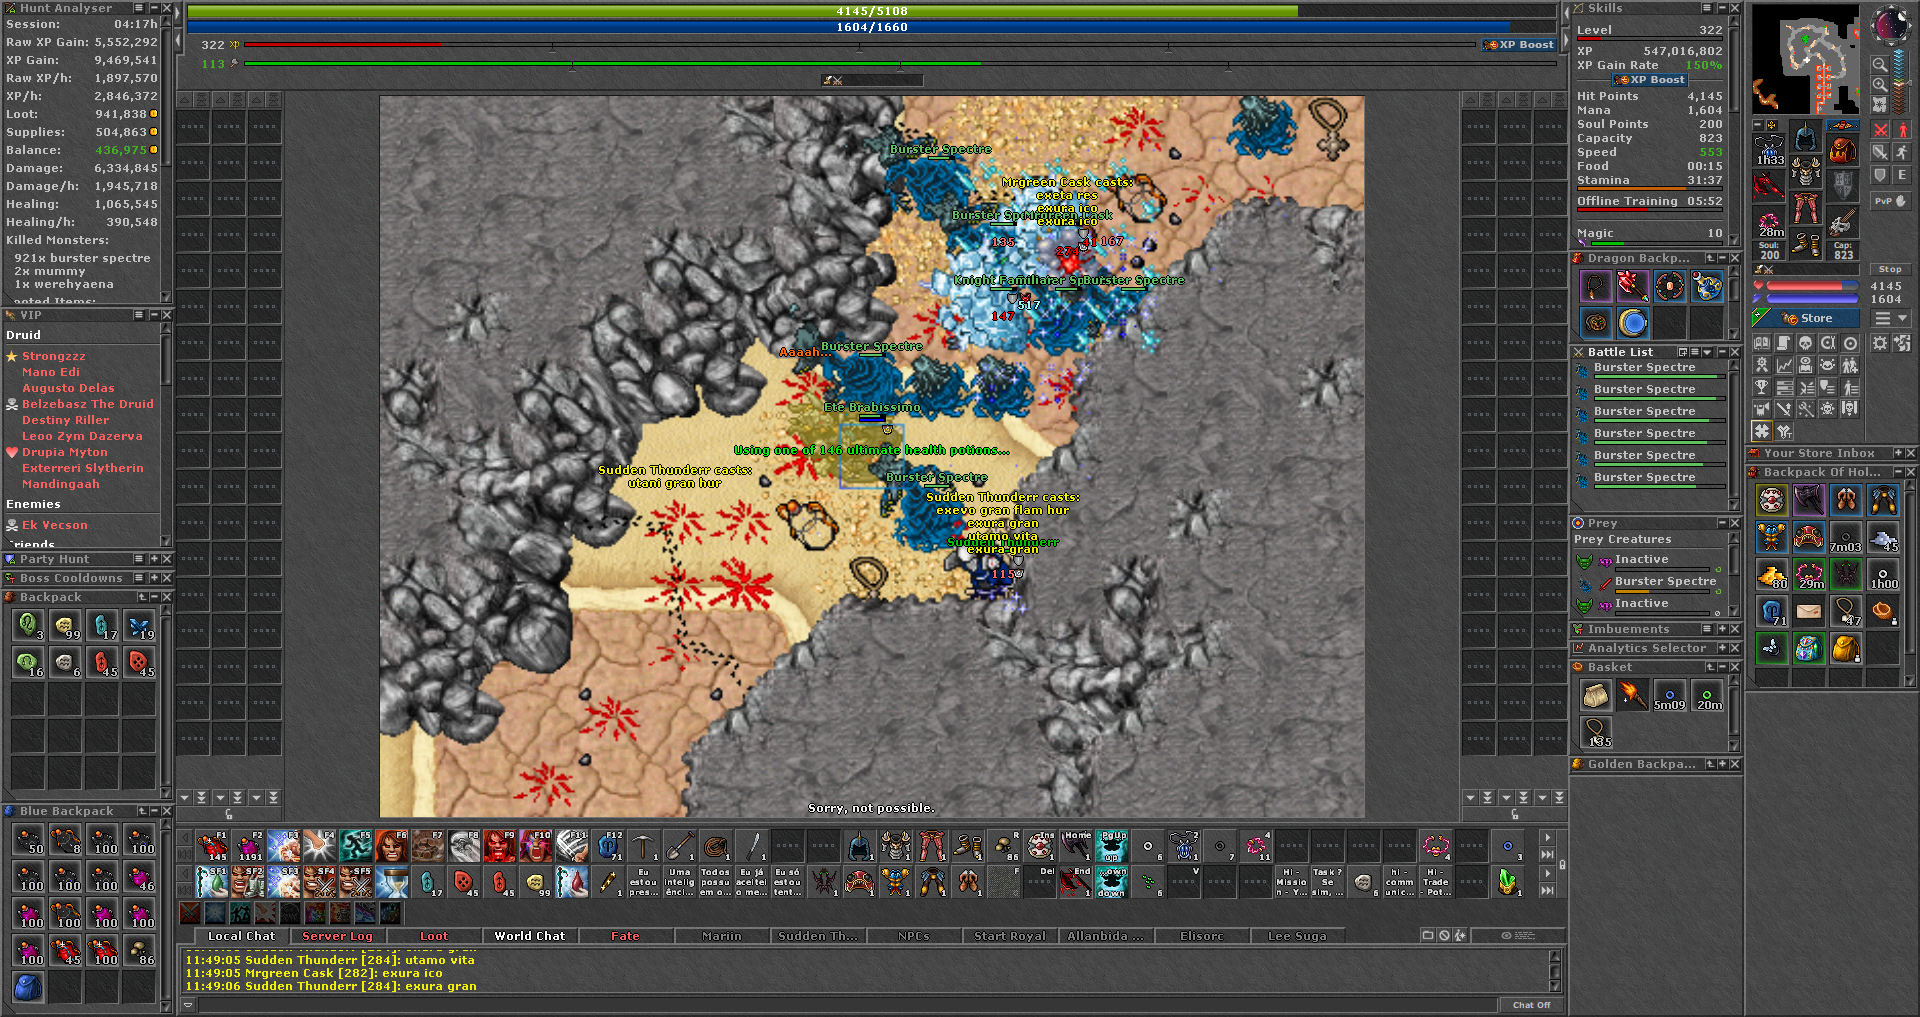Enable offensive fighting crossed swords mode
1920x1017 pixels.
(x=1880, y=130)
